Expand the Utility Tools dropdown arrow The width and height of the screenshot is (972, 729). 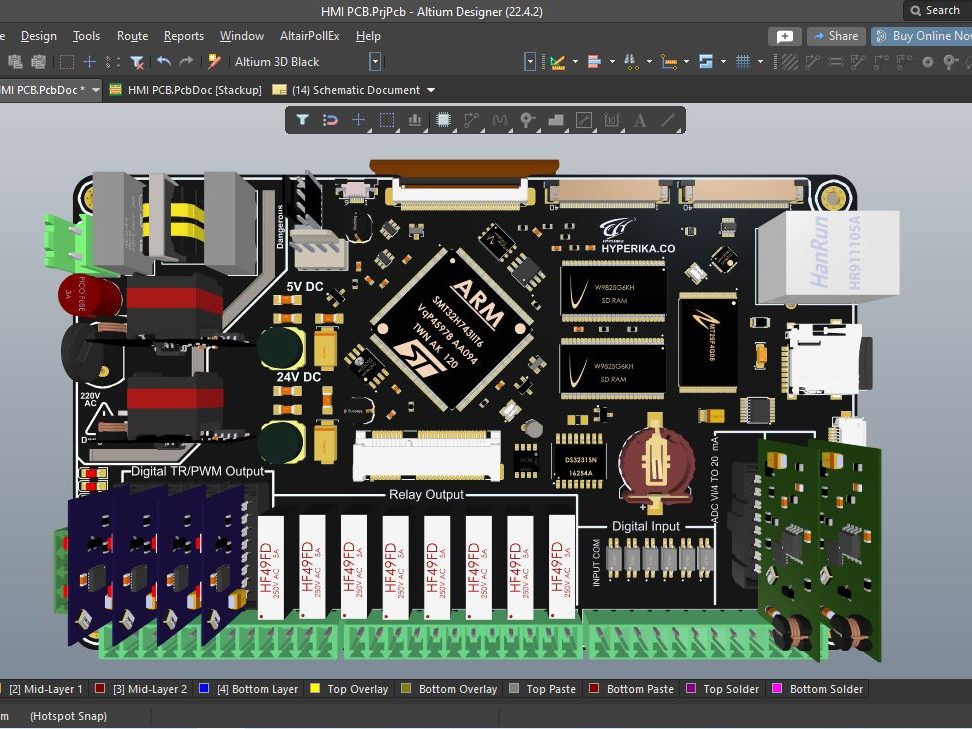pos(575,61)
